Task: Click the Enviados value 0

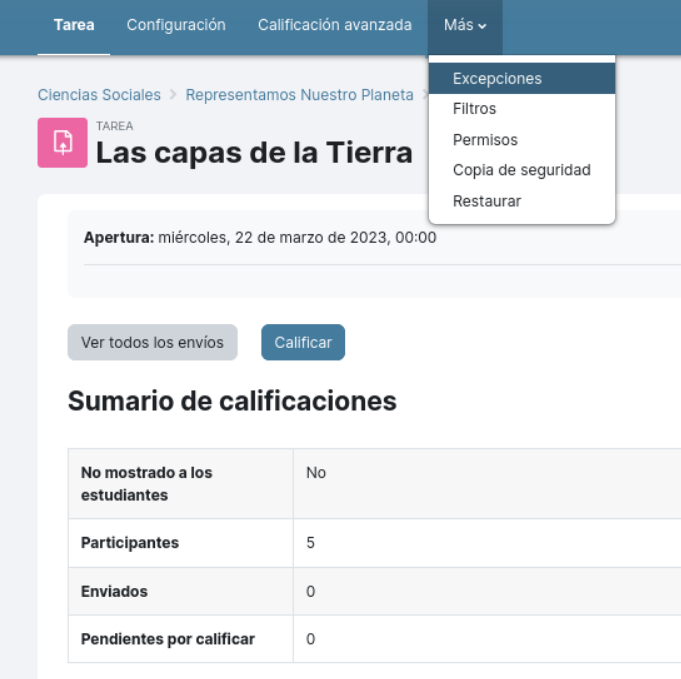Action: [x=310, y=591]
